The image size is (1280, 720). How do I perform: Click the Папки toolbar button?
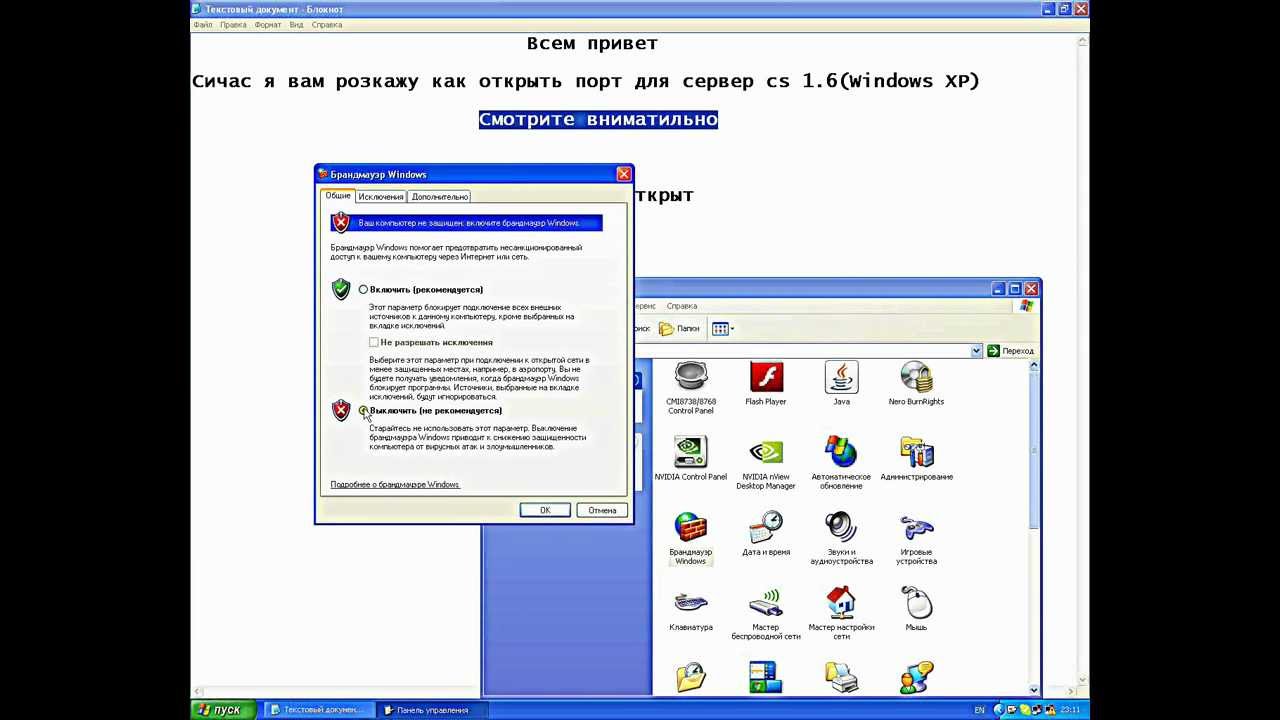coord(680,328)
